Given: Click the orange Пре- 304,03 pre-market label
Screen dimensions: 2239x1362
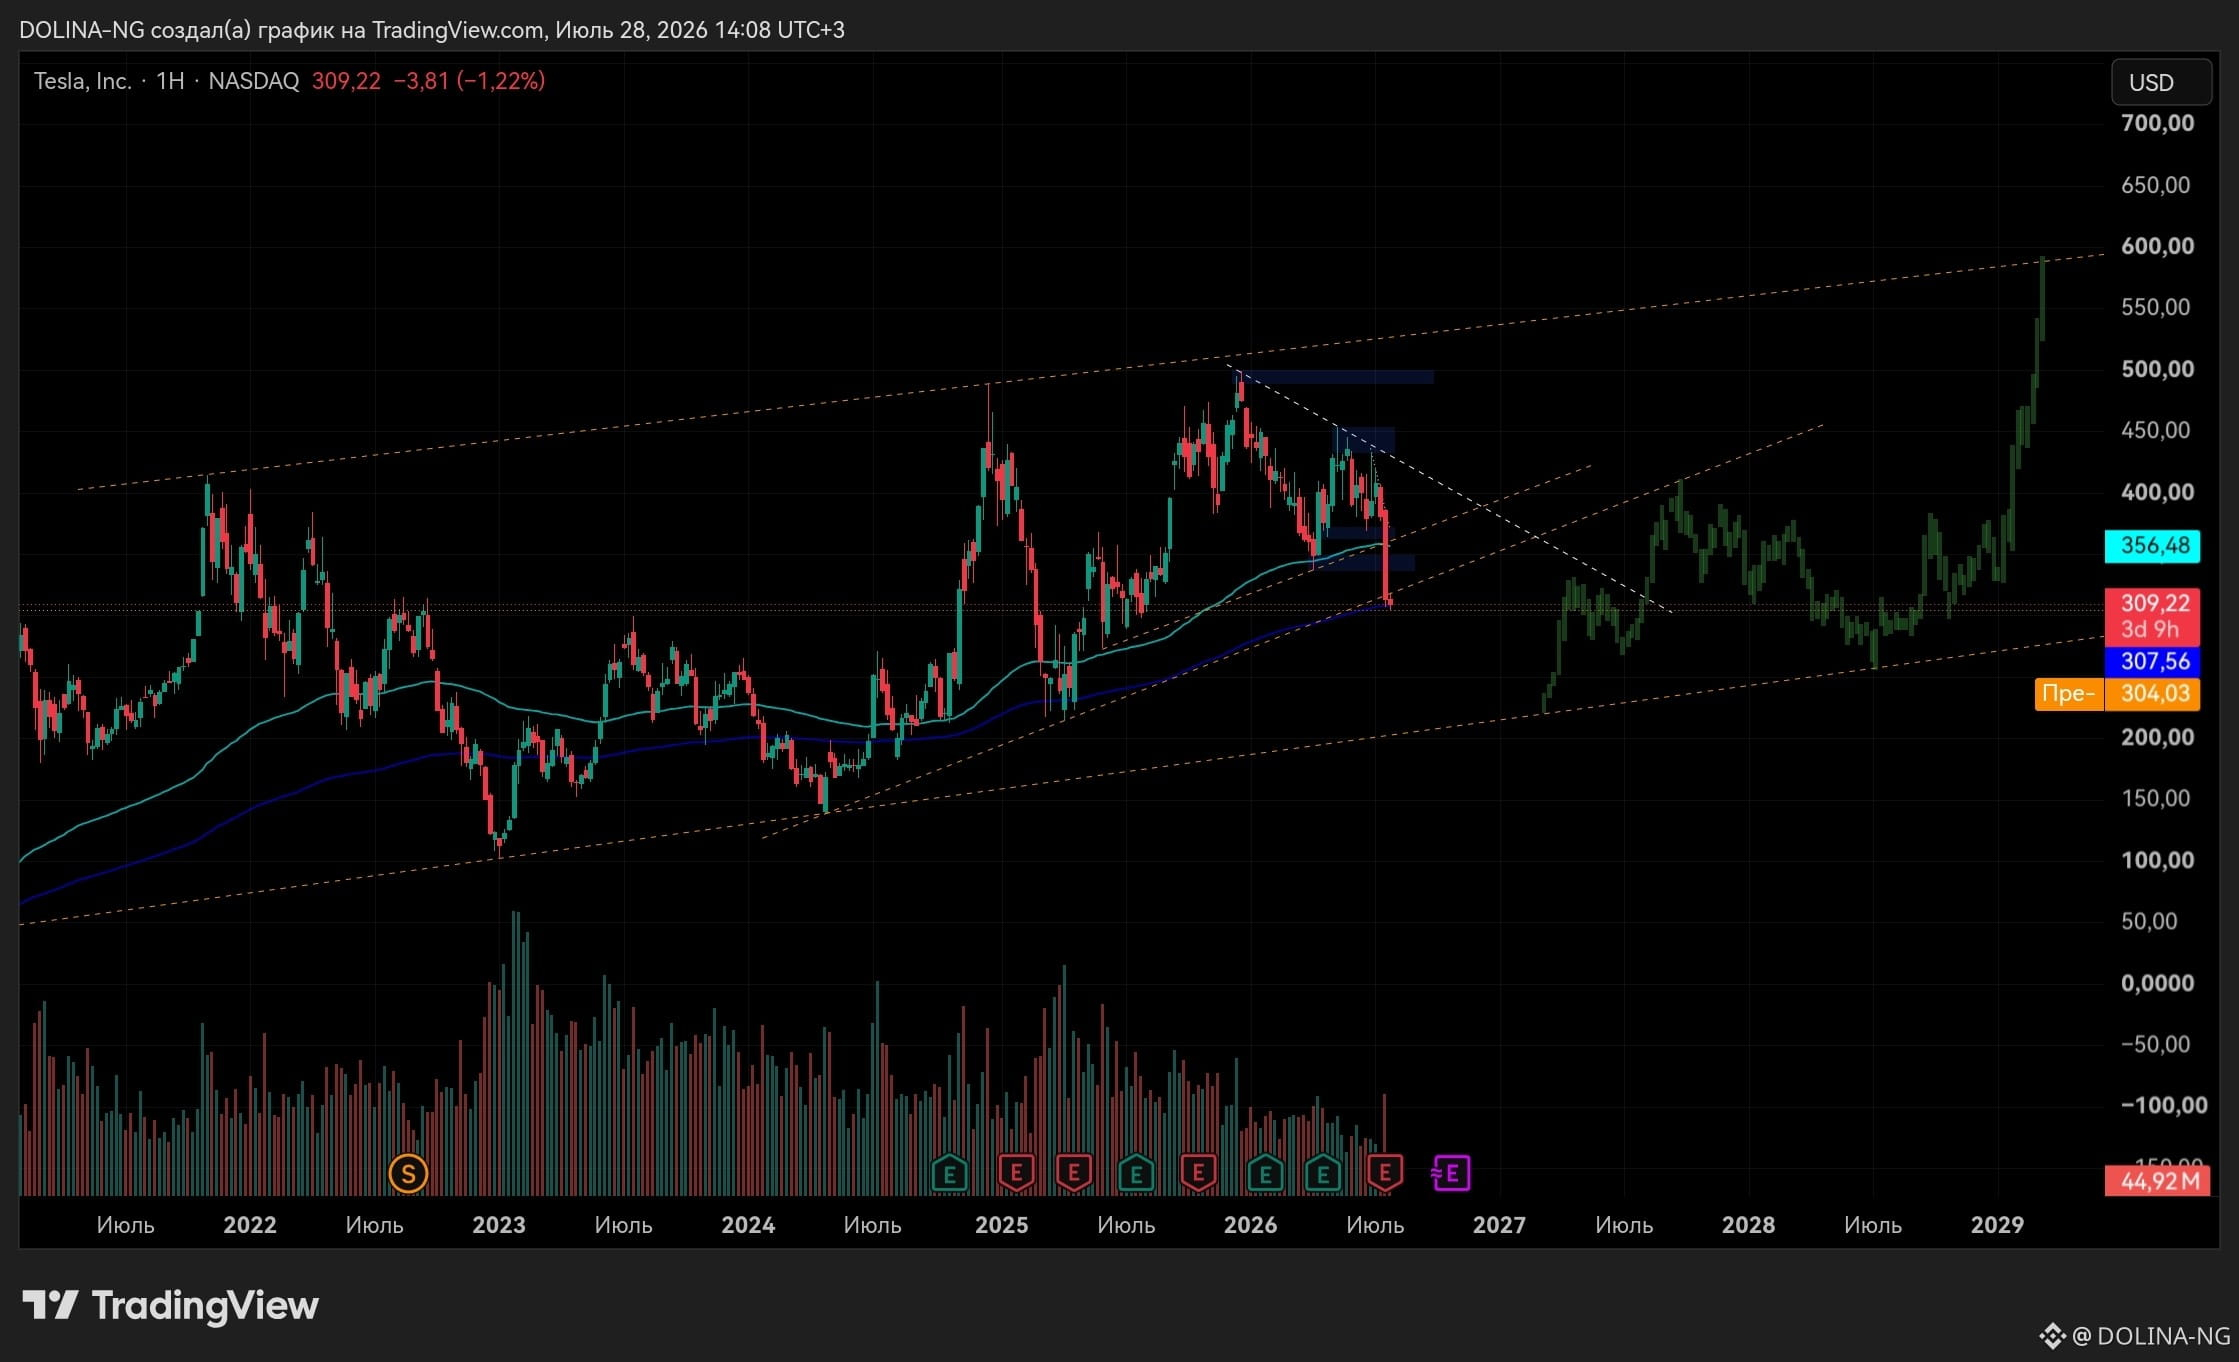Looking at the screenshot, I should click(2117, 693).
